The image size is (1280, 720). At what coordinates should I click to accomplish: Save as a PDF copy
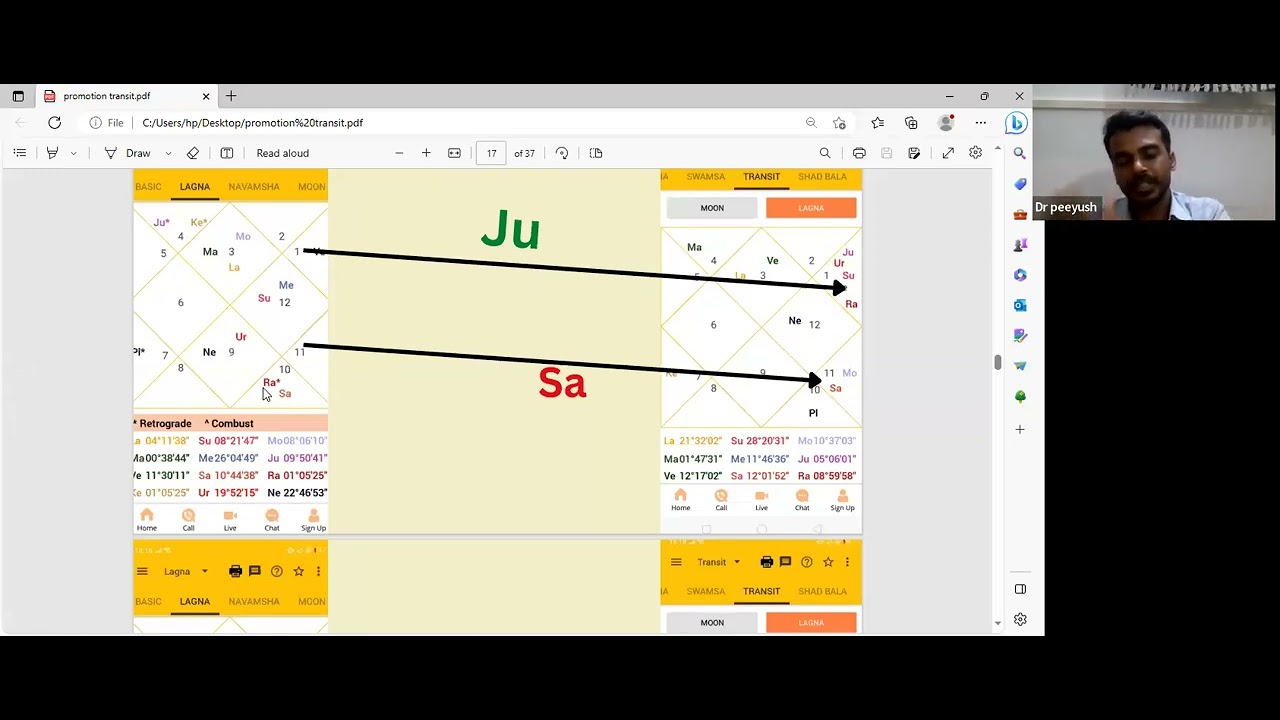click(x=914, y=153)
